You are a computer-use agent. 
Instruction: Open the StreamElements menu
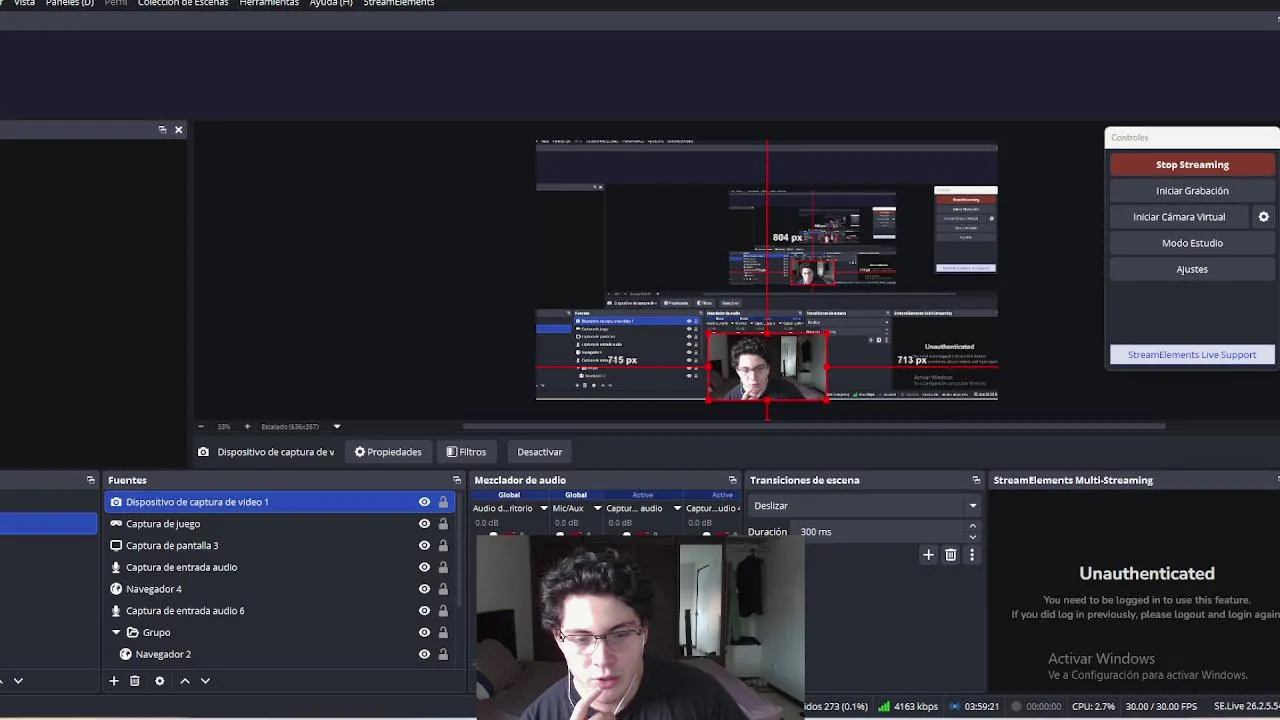pos(399,3)
